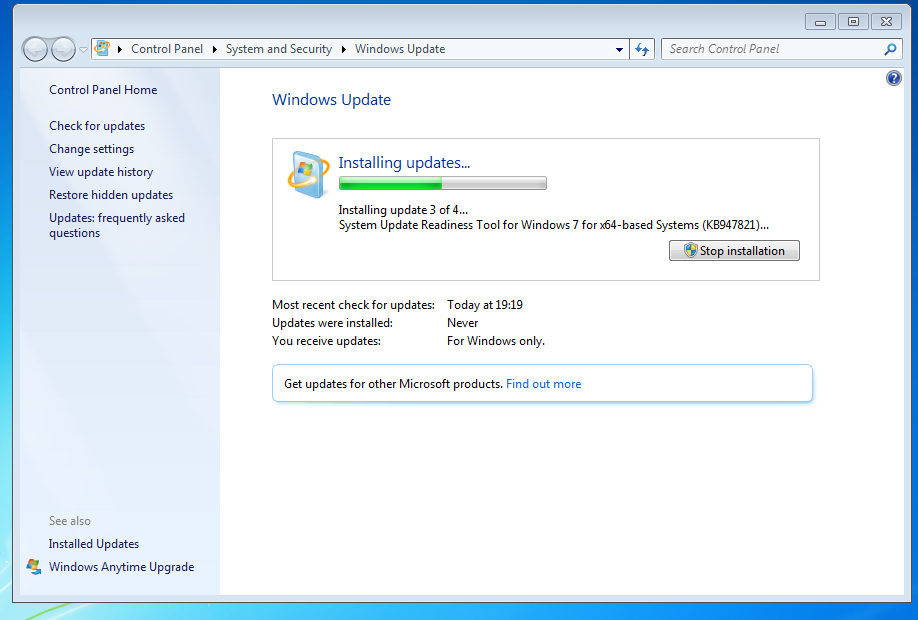Click the 'See also' heading
Image resolution: width=918 pixels, height=620 pixels.
70,520
